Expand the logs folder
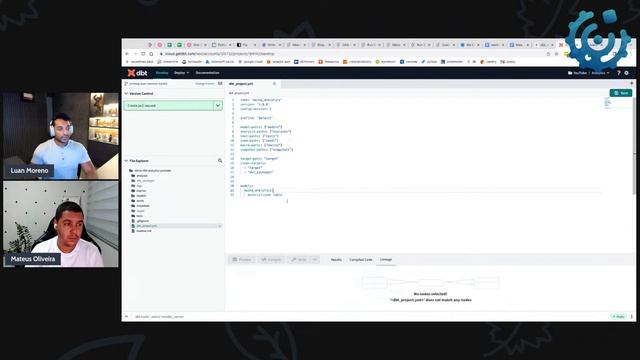Screen dimensions: 640x360 coord(137,186)
